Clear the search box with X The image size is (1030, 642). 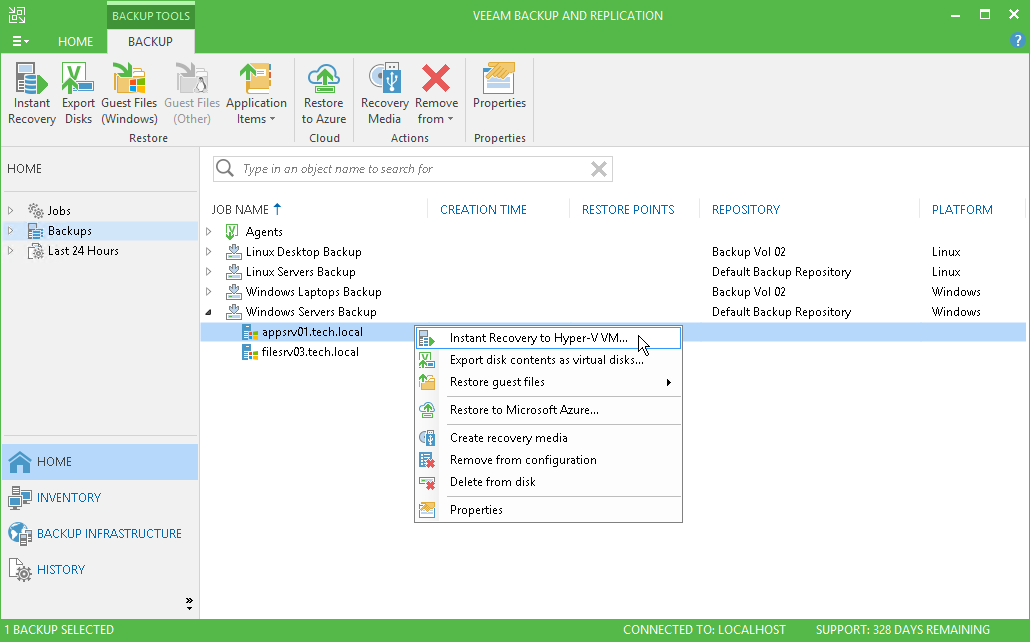point(598,169)
